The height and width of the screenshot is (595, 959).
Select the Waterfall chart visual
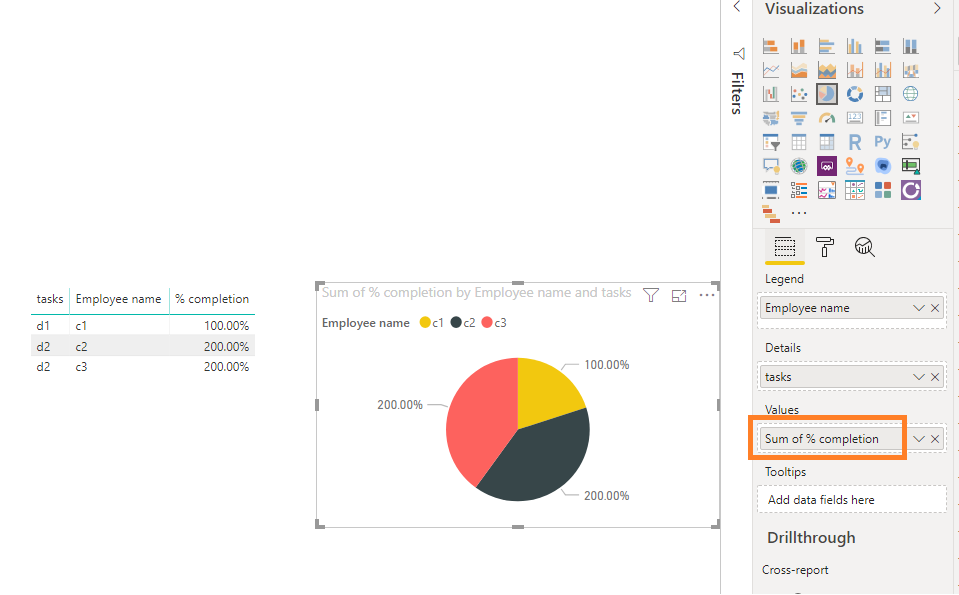[771, 94]
